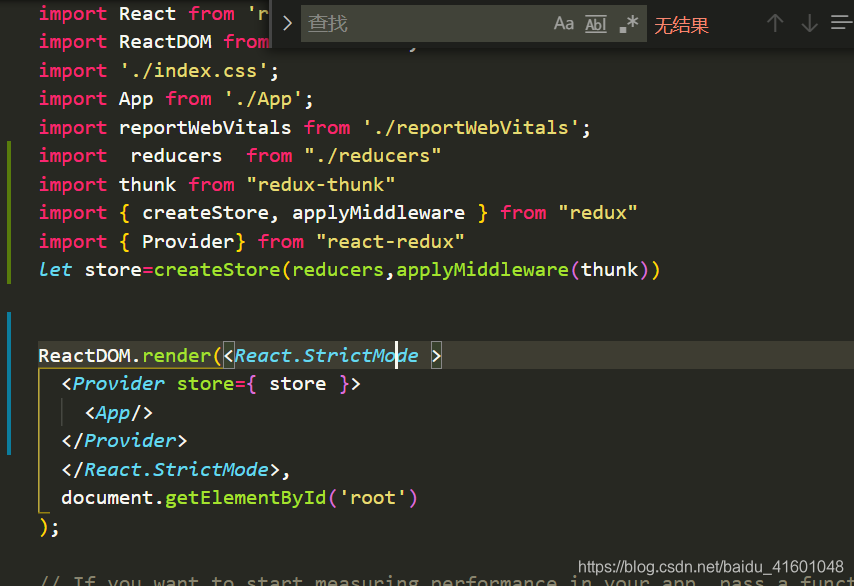Enable the whole word match option

595,24
